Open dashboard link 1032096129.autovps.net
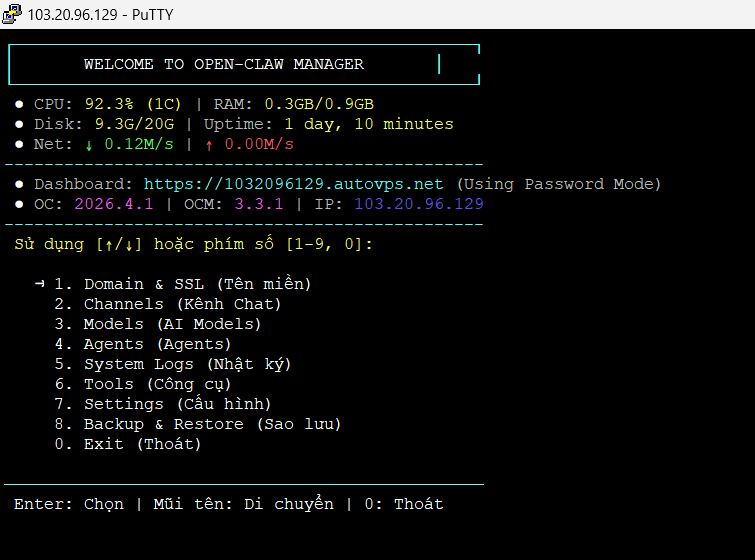Screen dimensions: 755x560 (293, 184)
